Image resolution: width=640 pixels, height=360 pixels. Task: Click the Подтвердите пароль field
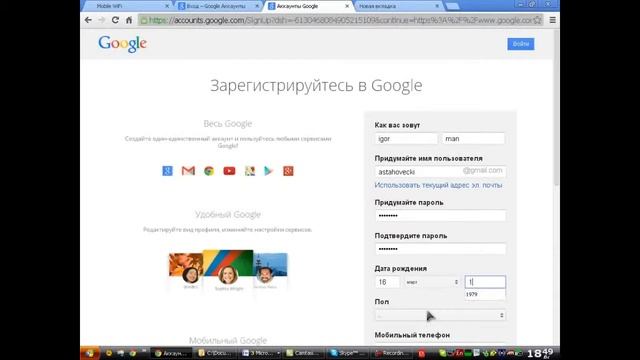pos(440,249)
